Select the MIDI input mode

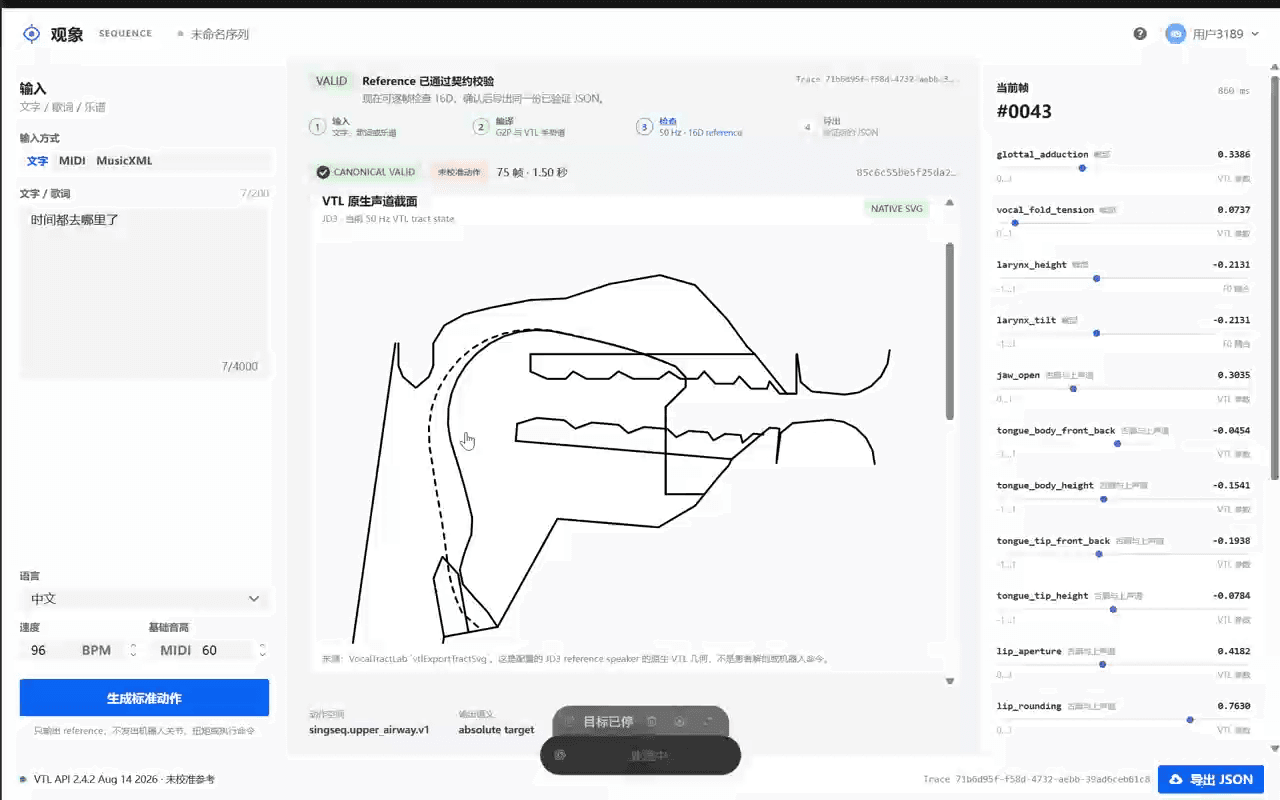pyautogui.click(x=72, y=160)
